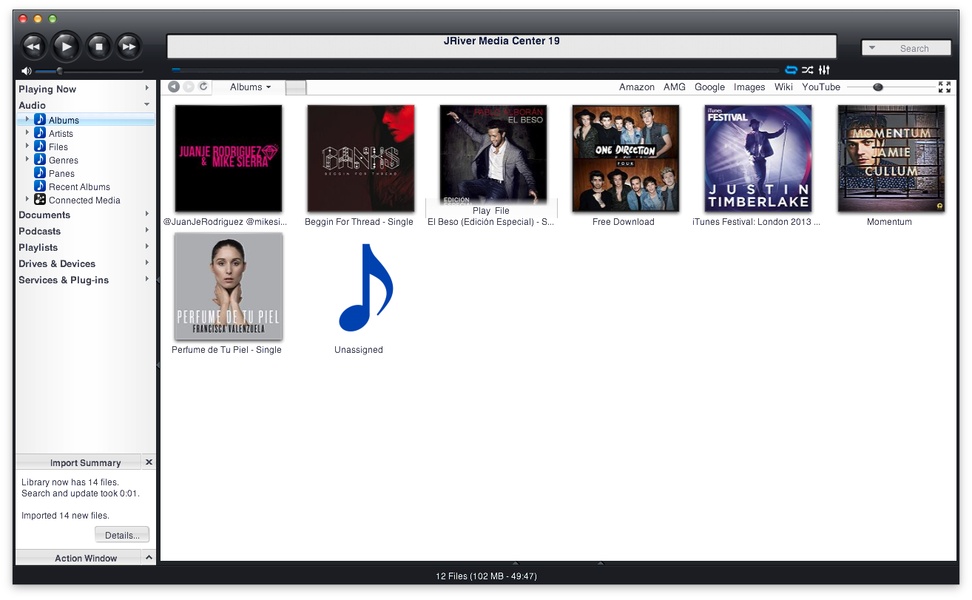Click the Details... button
972x600 pixels.
click(122, 535)
